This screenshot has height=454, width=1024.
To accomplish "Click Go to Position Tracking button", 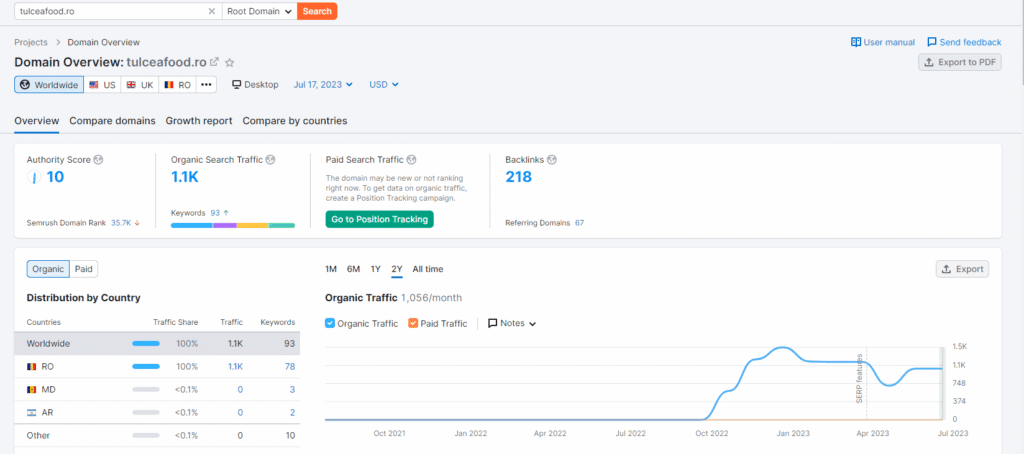I will pos(379,219).
